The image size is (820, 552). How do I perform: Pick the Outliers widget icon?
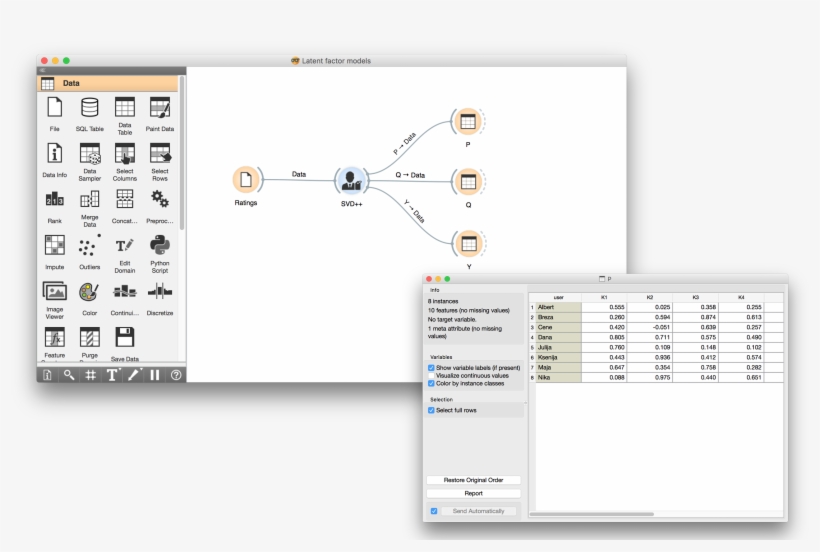[x=89, y=246]
